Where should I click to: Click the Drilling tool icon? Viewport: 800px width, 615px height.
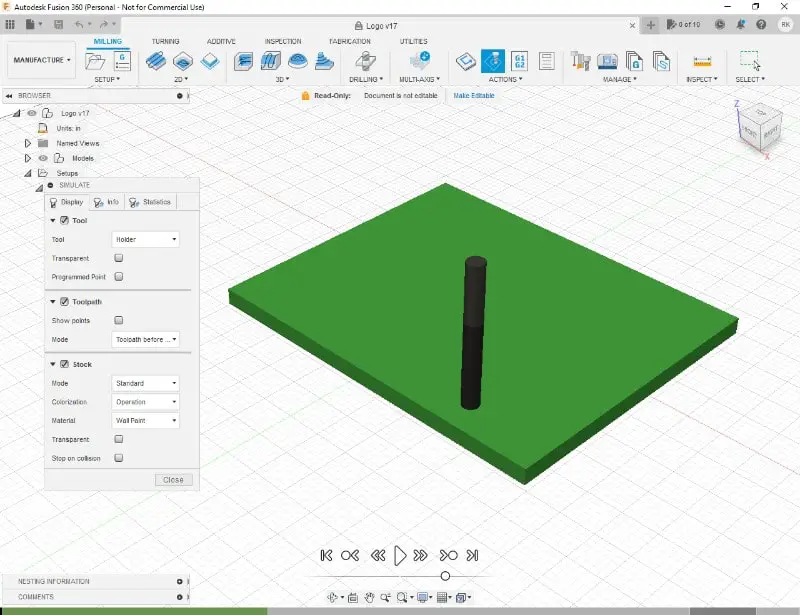(x=365, y=61)
